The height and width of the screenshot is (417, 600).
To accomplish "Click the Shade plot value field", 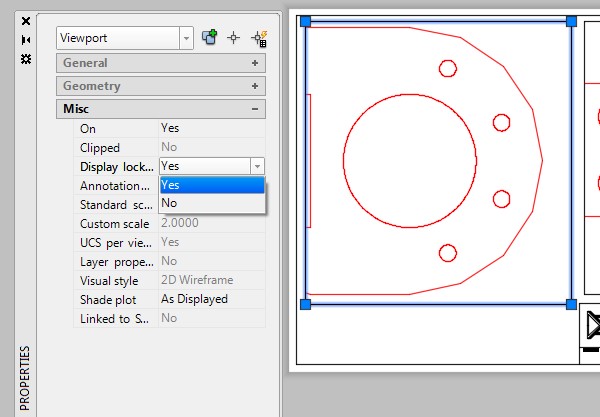I will click(x=211, y=299).
